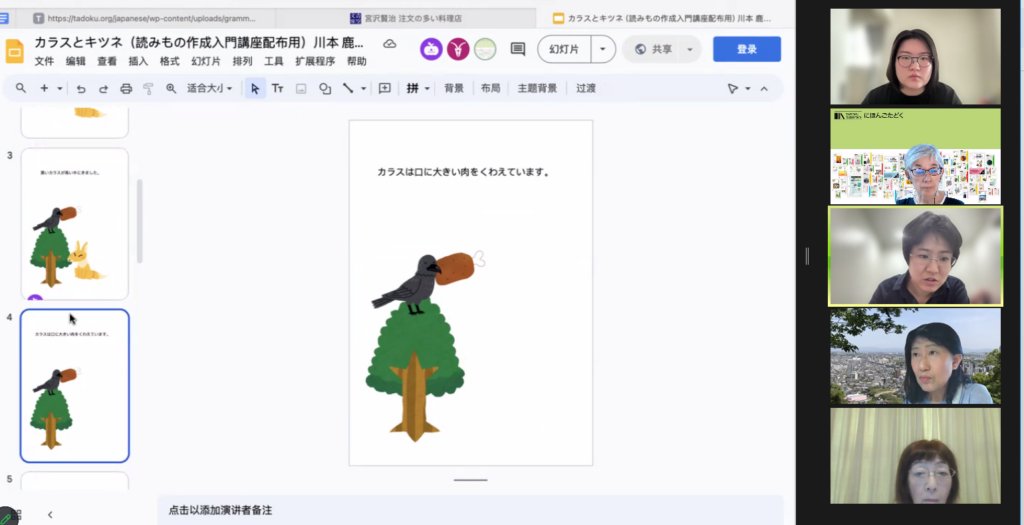Click the redo arrow icon
Image resolution: width=1024 pixels, height=525 pixels.
[x=103, y=89]
